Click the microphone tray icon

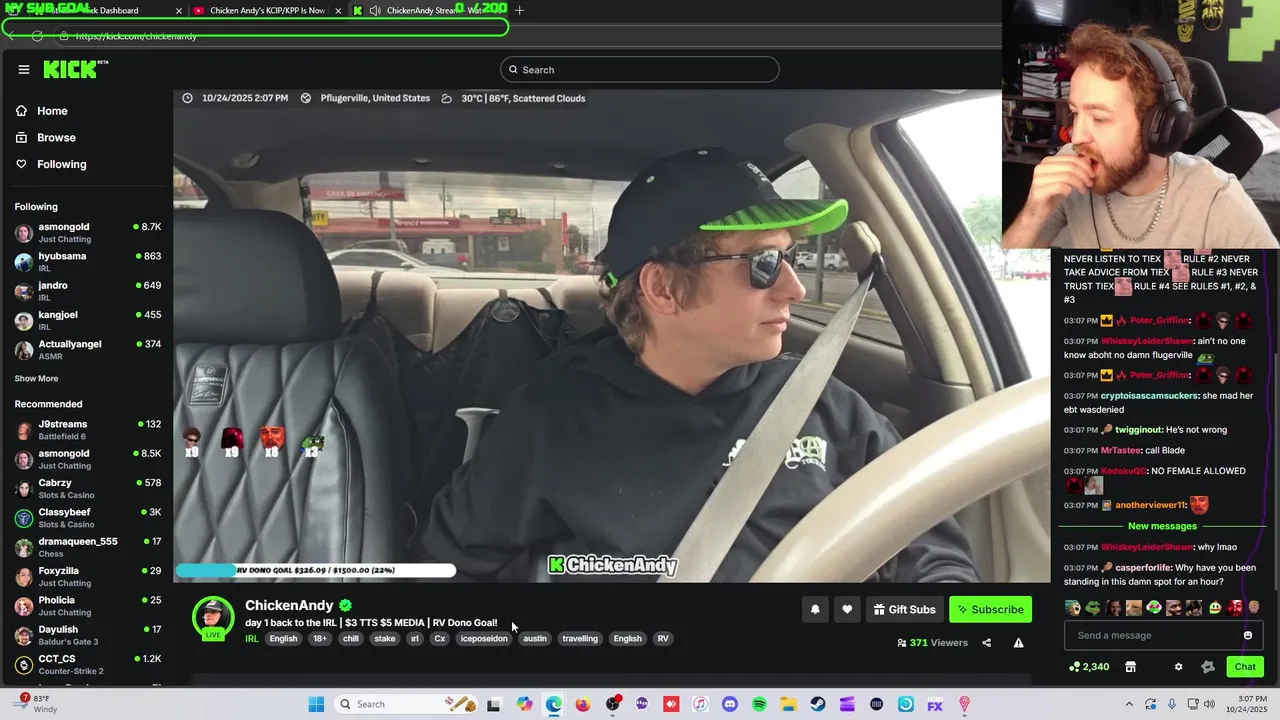tap(1172, 704)
